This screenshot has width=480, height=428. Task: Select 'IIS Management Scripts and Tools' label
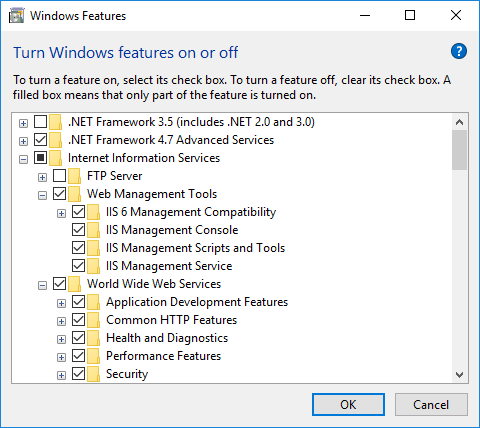tap(195, 248)
